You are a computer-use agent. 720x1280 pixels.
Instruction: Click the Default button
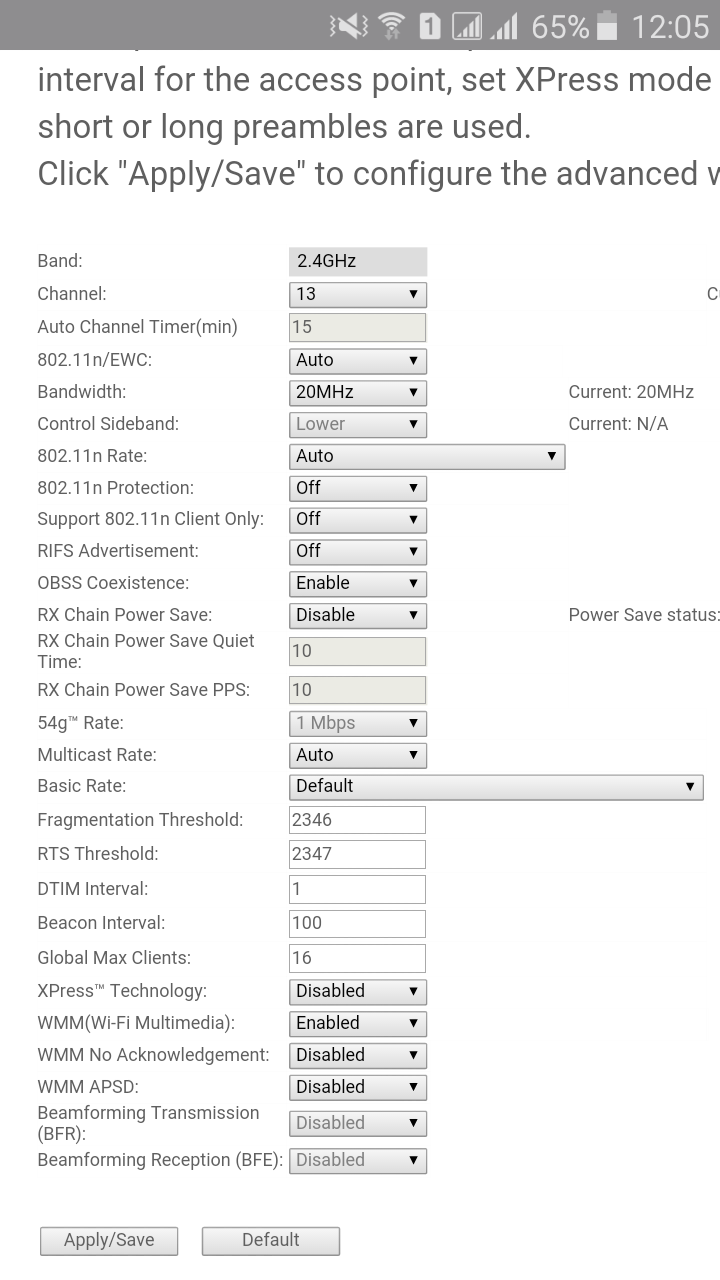click(271, 1240)
